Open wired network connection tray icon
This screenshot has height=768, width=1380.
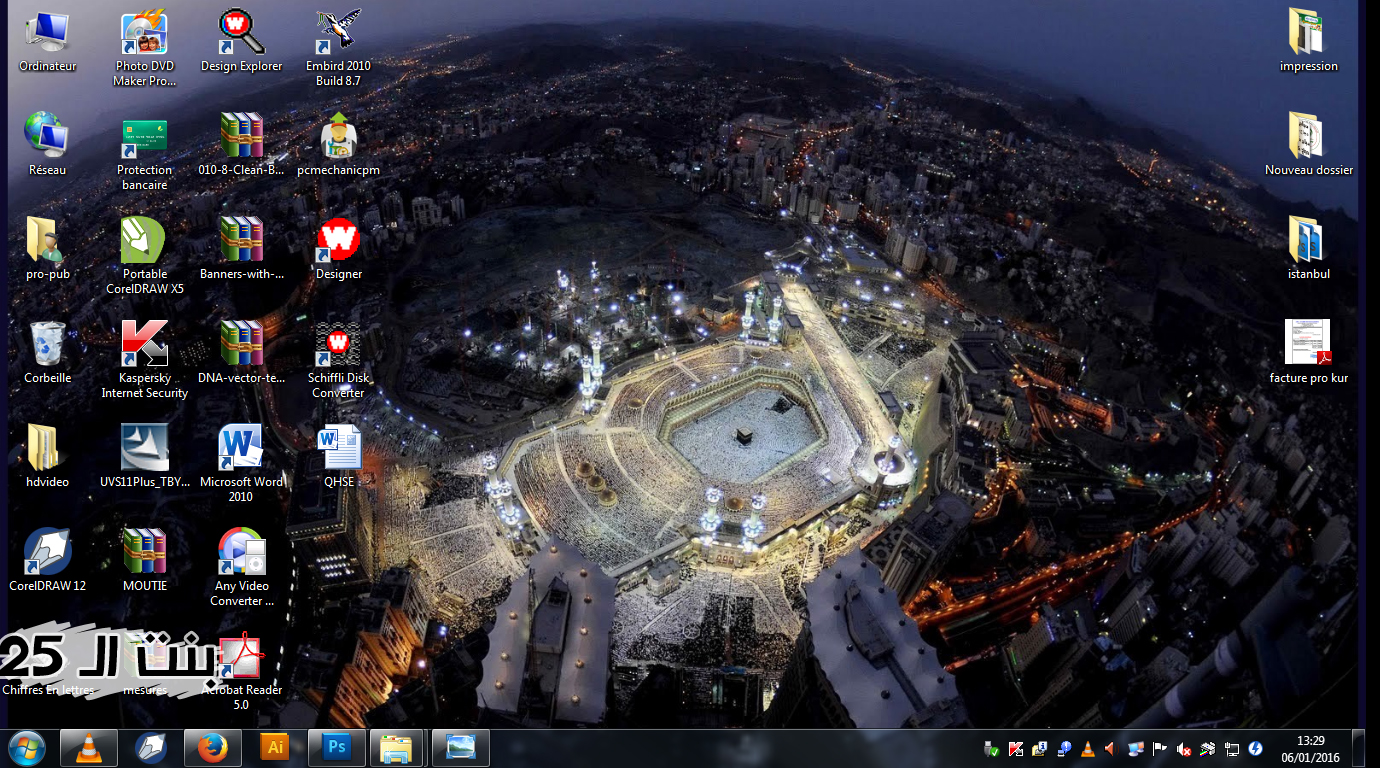1232,749
